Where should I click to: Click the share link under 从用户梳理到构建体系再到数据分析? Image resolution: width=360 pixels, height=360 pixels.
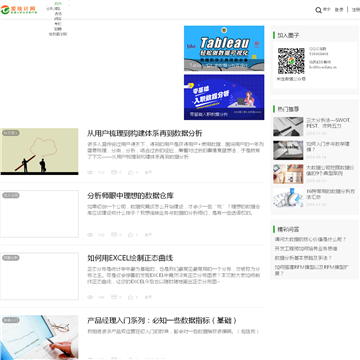tap(148, 172)
